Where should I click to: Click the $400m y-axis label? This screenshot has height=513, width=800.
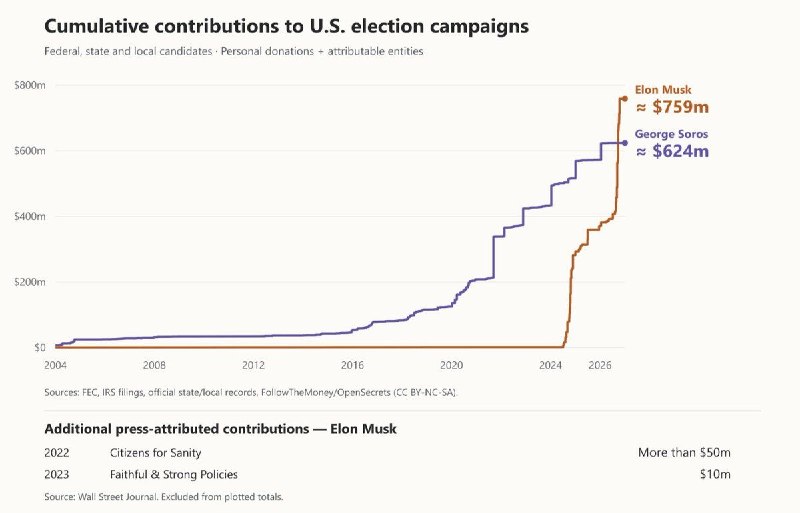[30, 216]
